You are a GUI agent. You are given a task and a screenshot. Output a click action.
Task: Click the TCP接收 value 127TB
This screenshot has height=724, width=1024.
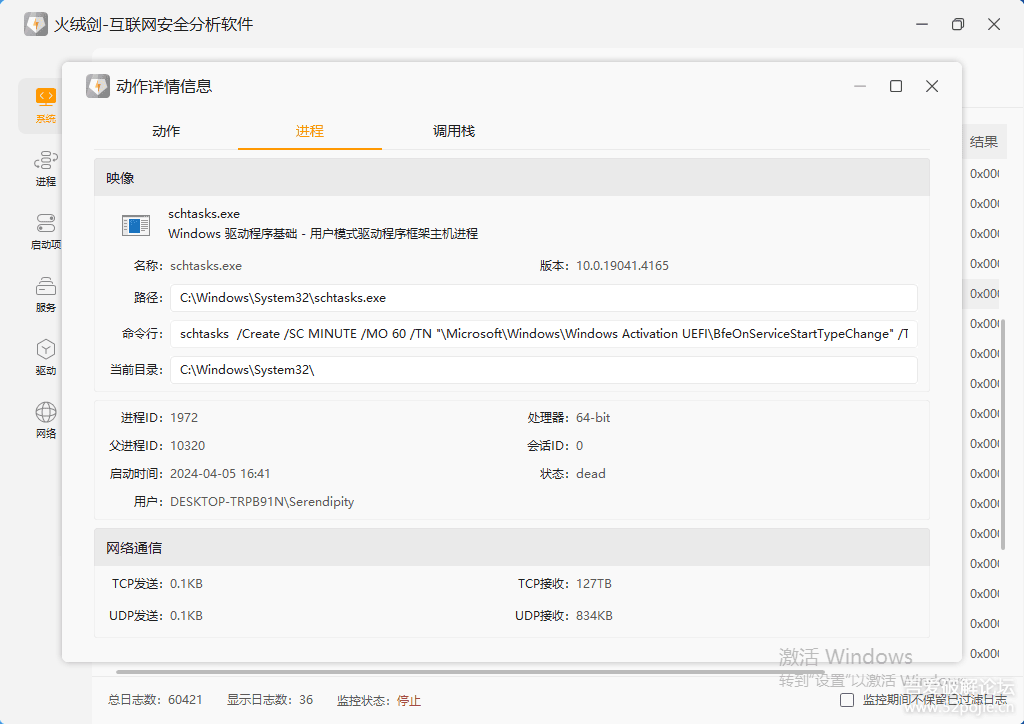(x=594, y=584)
